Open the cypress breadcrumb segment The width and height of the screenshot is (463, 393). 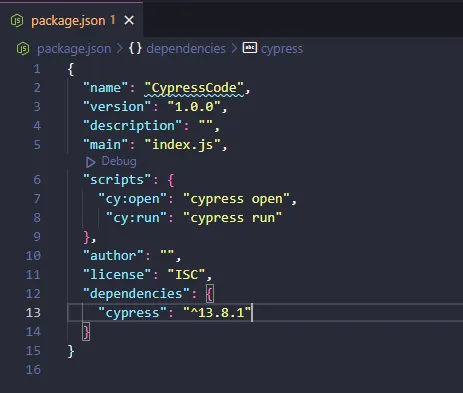(282, 49)
